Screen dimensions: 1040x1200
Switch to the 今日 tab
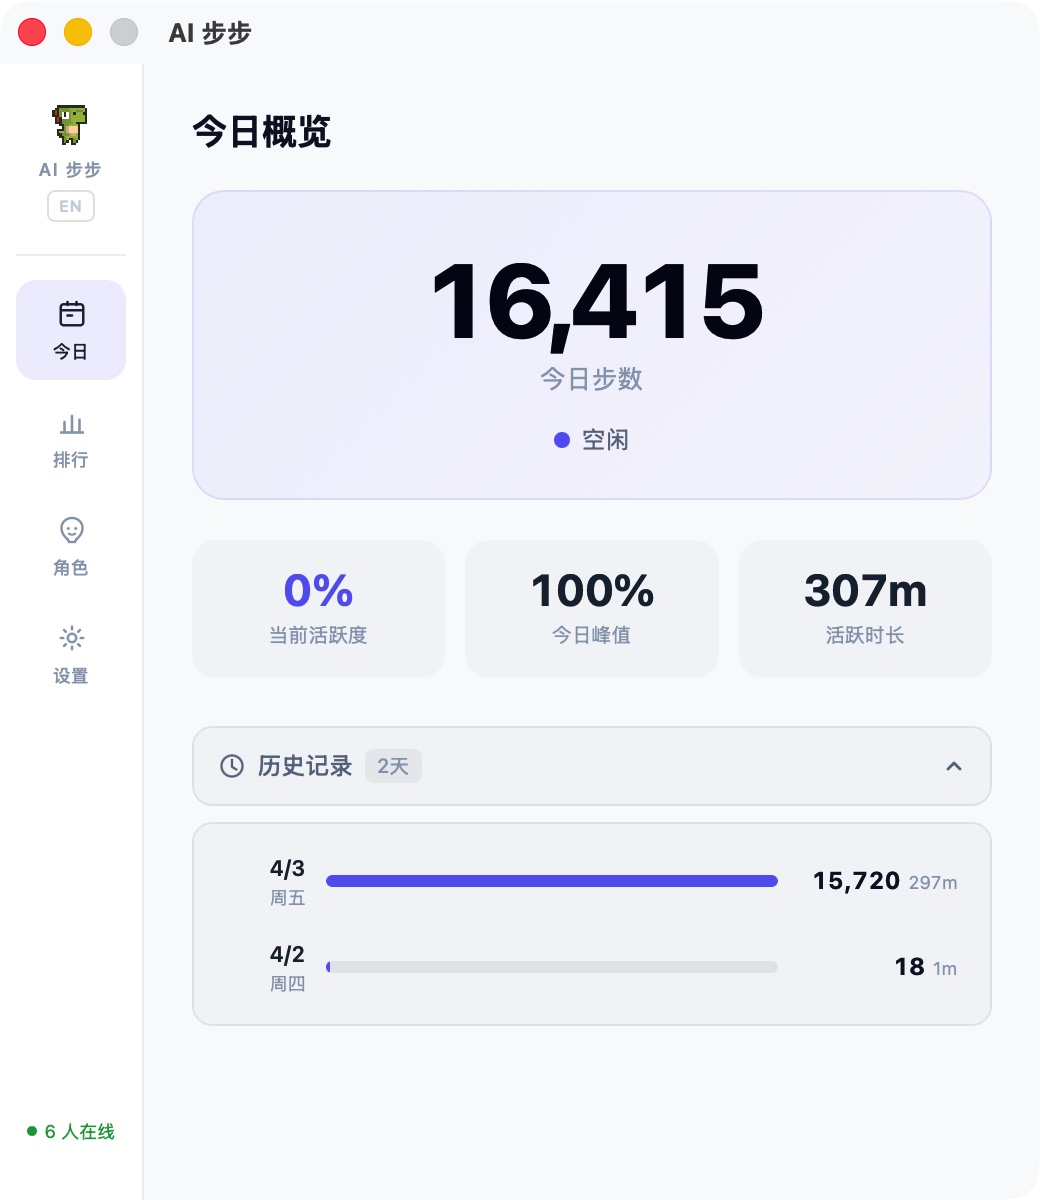point(71,330)
